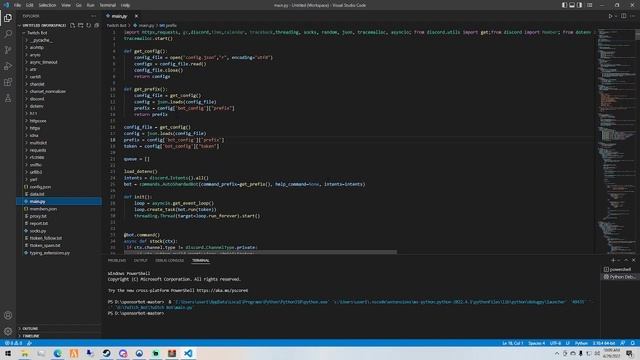Add a new terminal with plus icon
This screenshot has height=360, width=640.
pos(613,260)
